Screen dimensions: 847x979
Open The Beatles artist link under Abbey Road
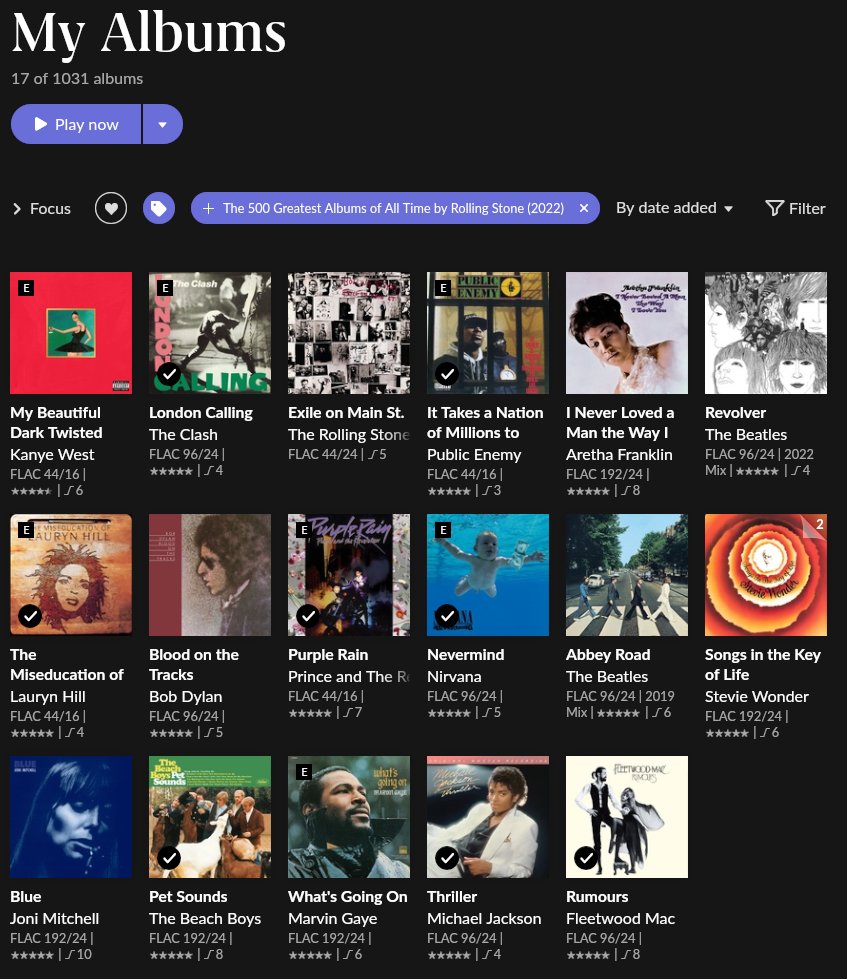607,676
